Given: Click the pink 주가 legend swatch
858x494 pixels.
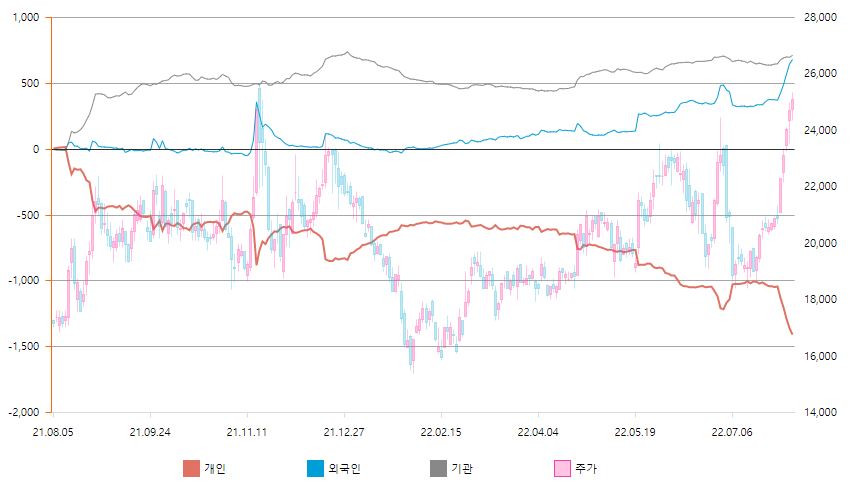Looking at the screenshot, I should point(561,468).
